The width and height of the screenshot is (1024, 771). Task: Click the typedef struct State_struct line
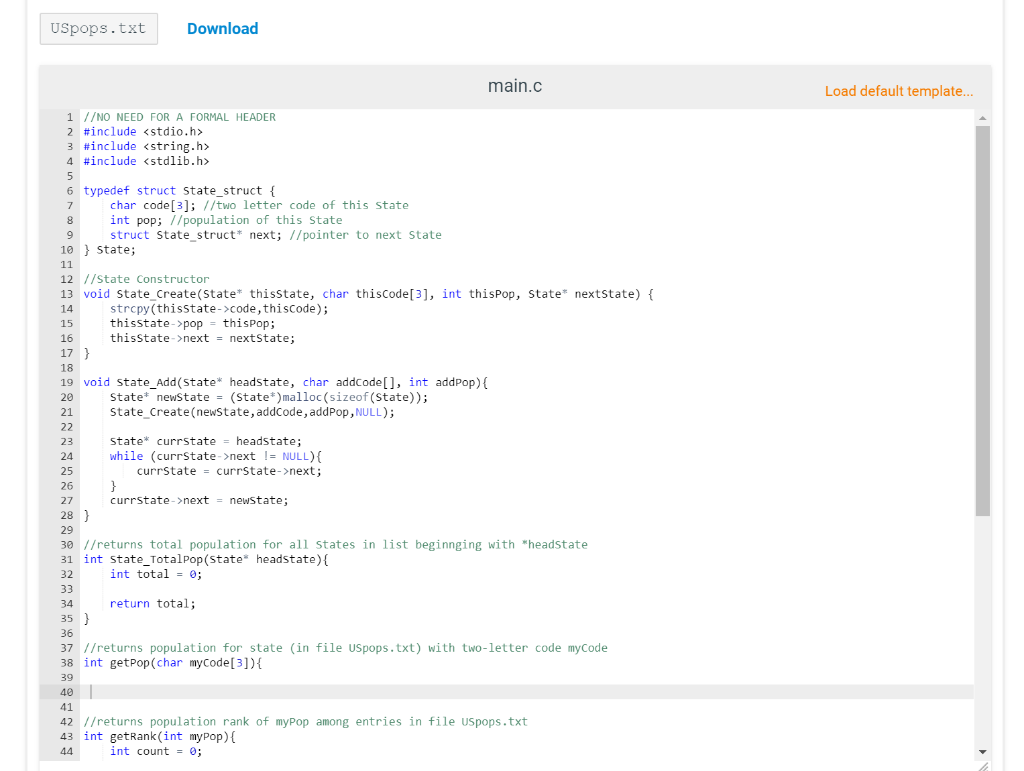pyautogui.click(x=200, y=190)
